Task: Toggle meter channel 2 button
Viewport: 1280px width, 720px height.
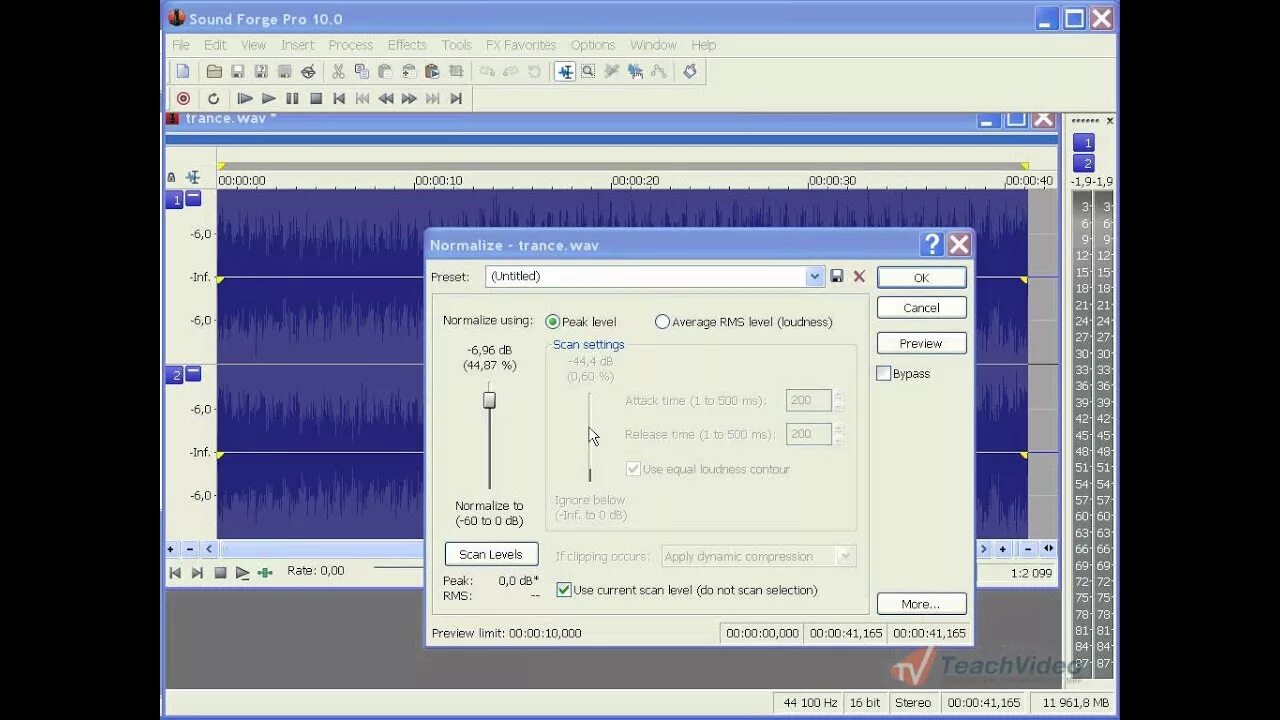Action: (1084, 163)
